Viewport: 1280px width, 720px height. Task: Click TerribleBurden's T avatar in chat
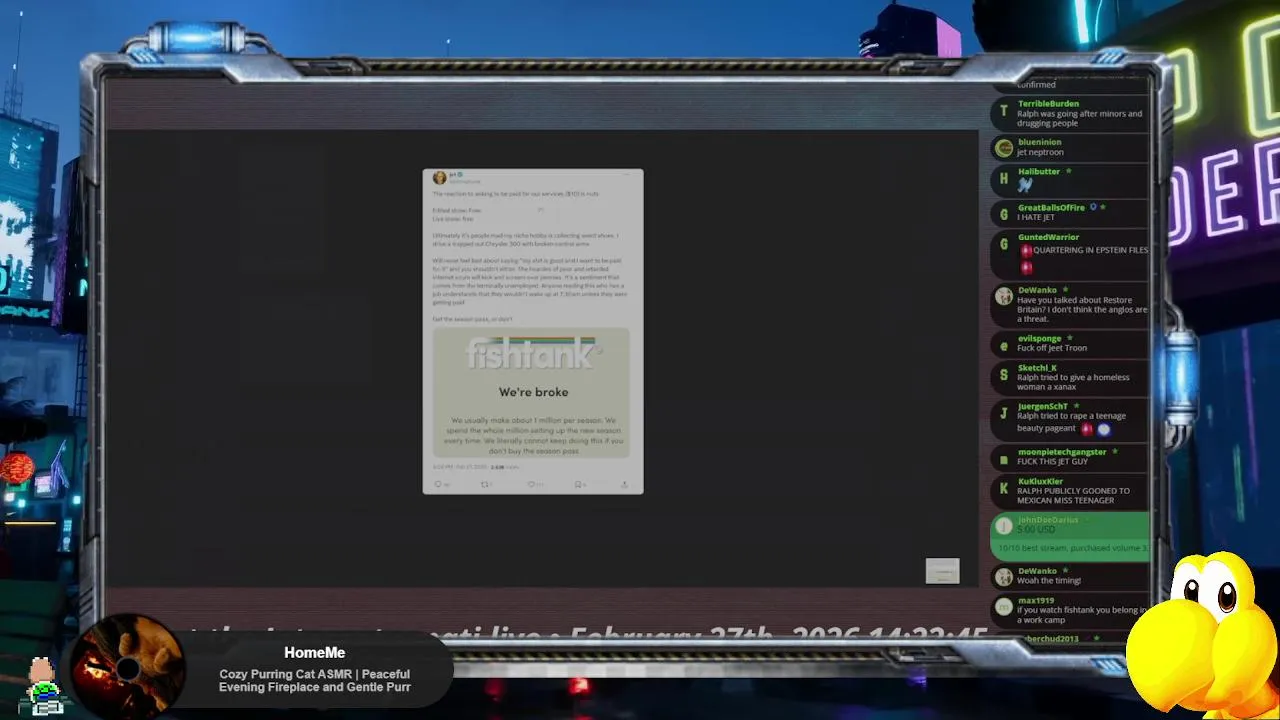click(1004, 112)
